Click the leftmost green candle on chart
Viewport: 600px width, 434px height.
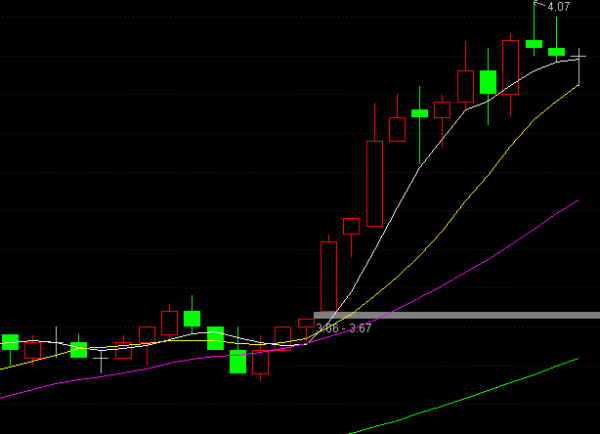coord(10,342)
